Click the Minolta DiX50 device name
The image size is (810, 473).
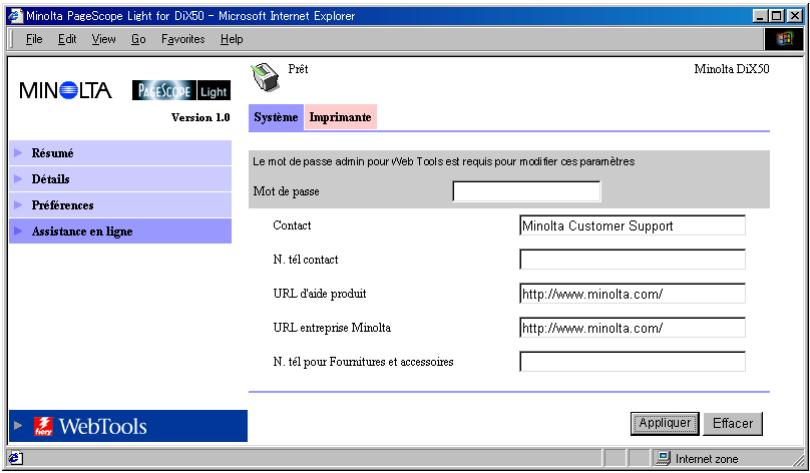[x=731, y=69]
